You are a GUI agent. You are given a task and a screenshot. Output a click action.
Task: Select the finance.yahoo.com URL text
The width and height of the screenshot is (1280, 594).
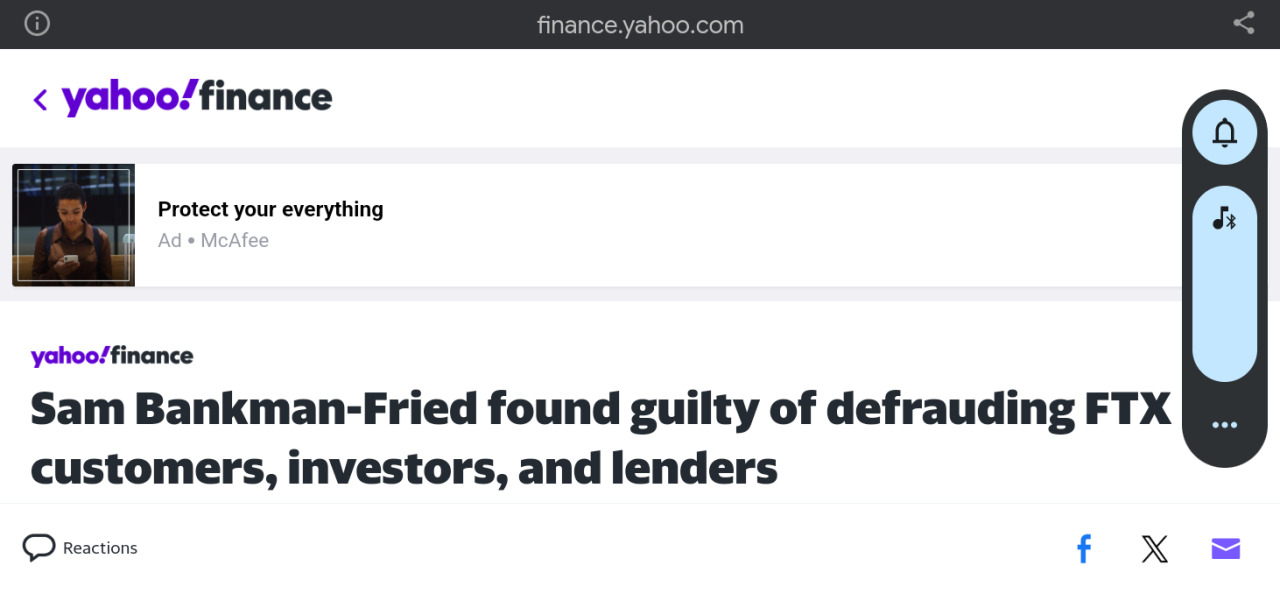pyautogui.click(x=640, y=25)
